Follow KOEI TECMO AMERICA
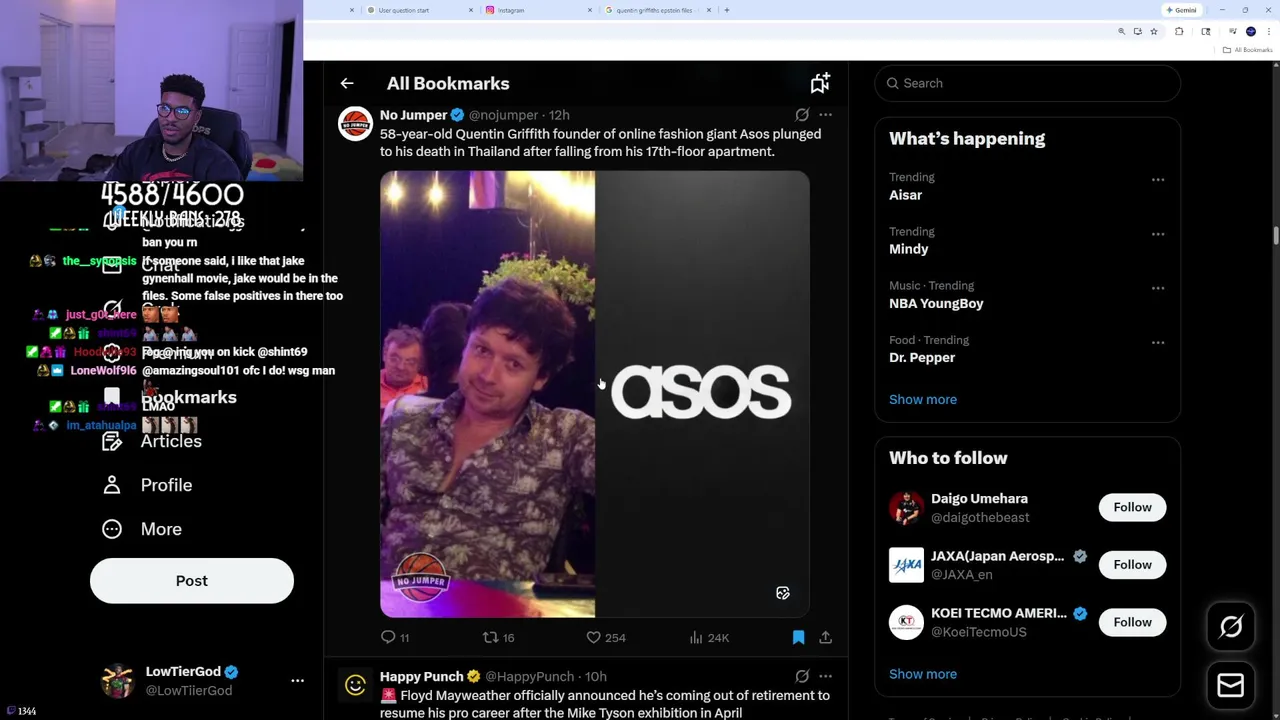 tap(1132, 622)
